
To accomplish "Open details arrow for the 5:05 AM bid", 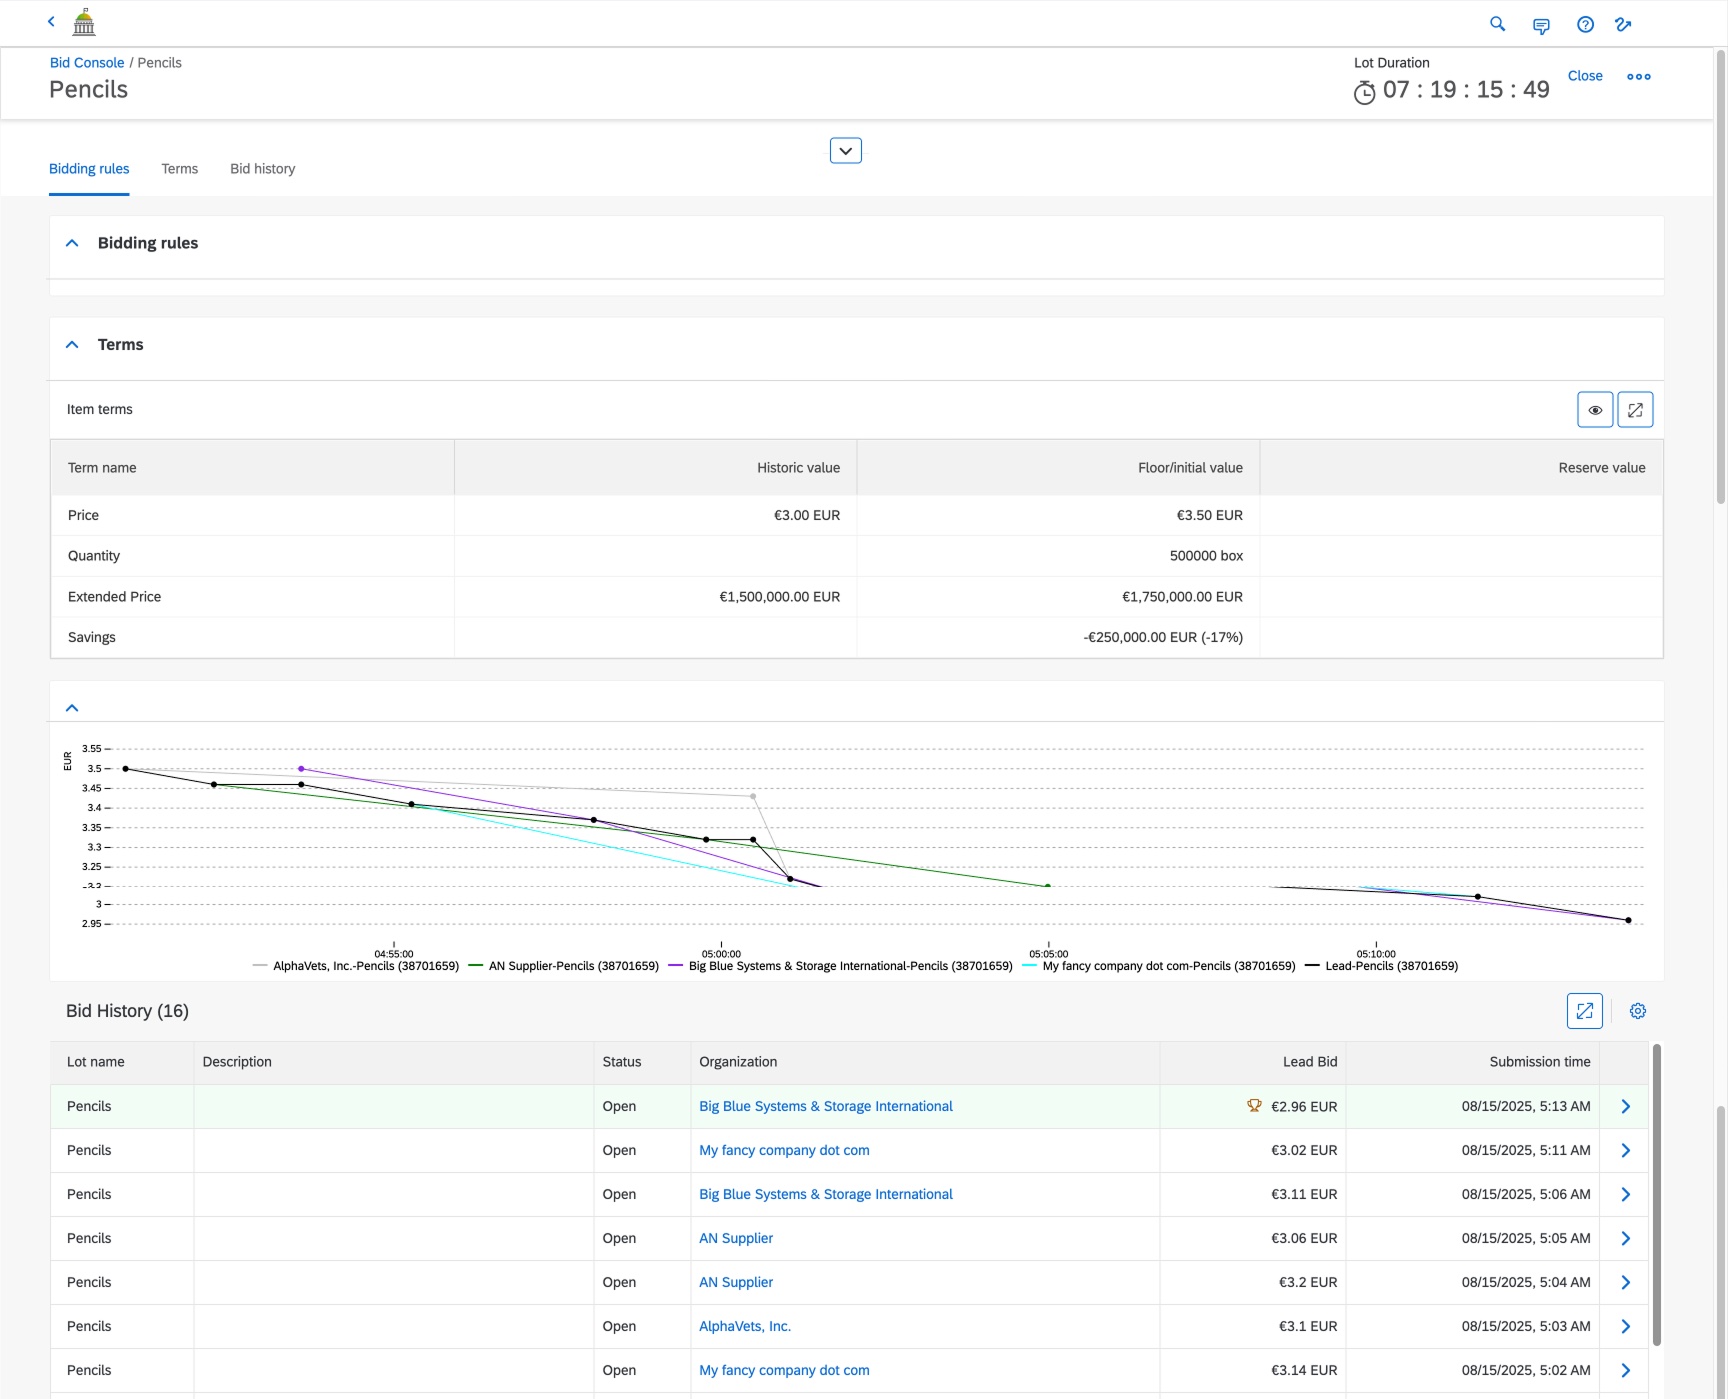I will (1626, 1238).
